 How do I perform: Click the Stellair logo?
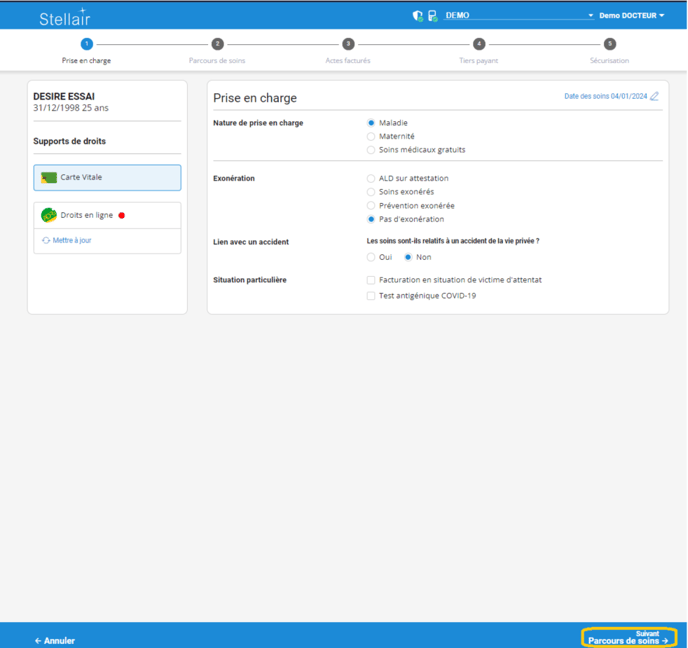[x=64, y=17]
